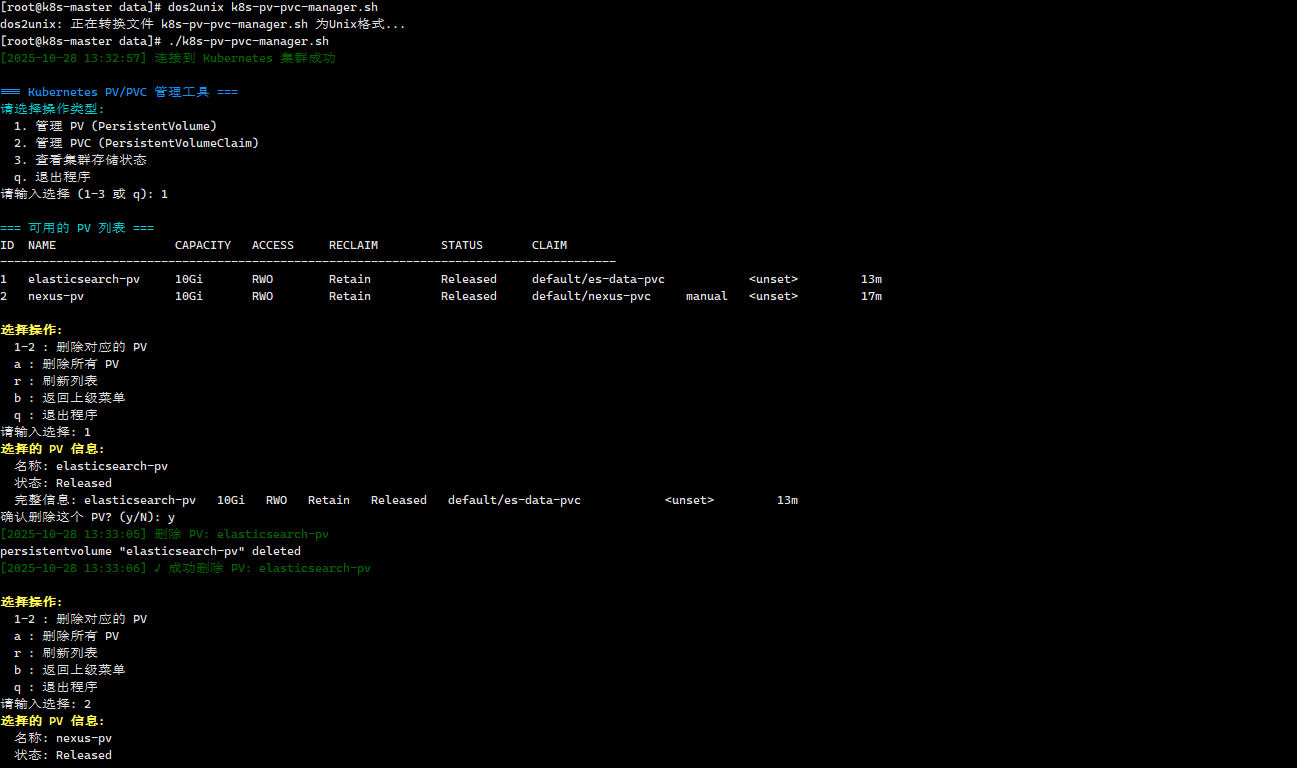Click the '请输入选择: 2' prompt line
Screen dimensions: 1297x768
click(45, 704)
